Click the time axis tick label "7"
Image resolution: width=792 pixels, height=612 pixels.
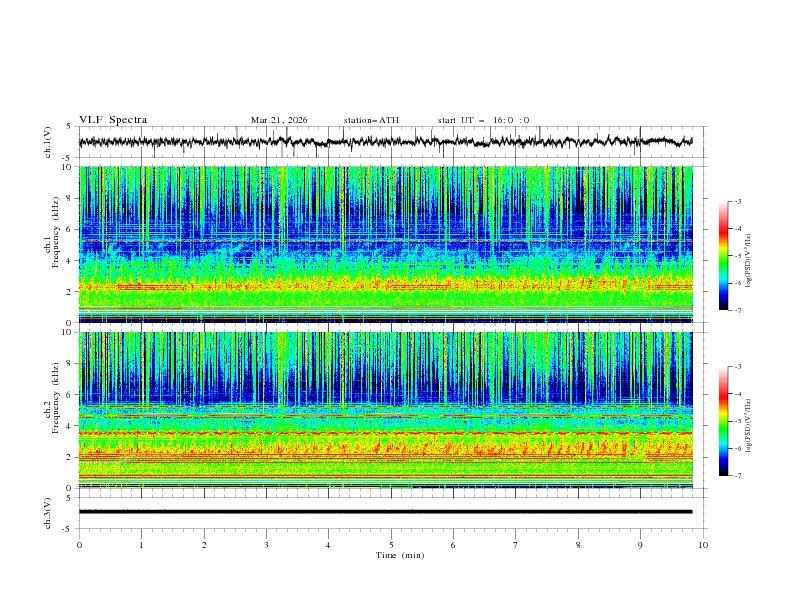[515, 545]
